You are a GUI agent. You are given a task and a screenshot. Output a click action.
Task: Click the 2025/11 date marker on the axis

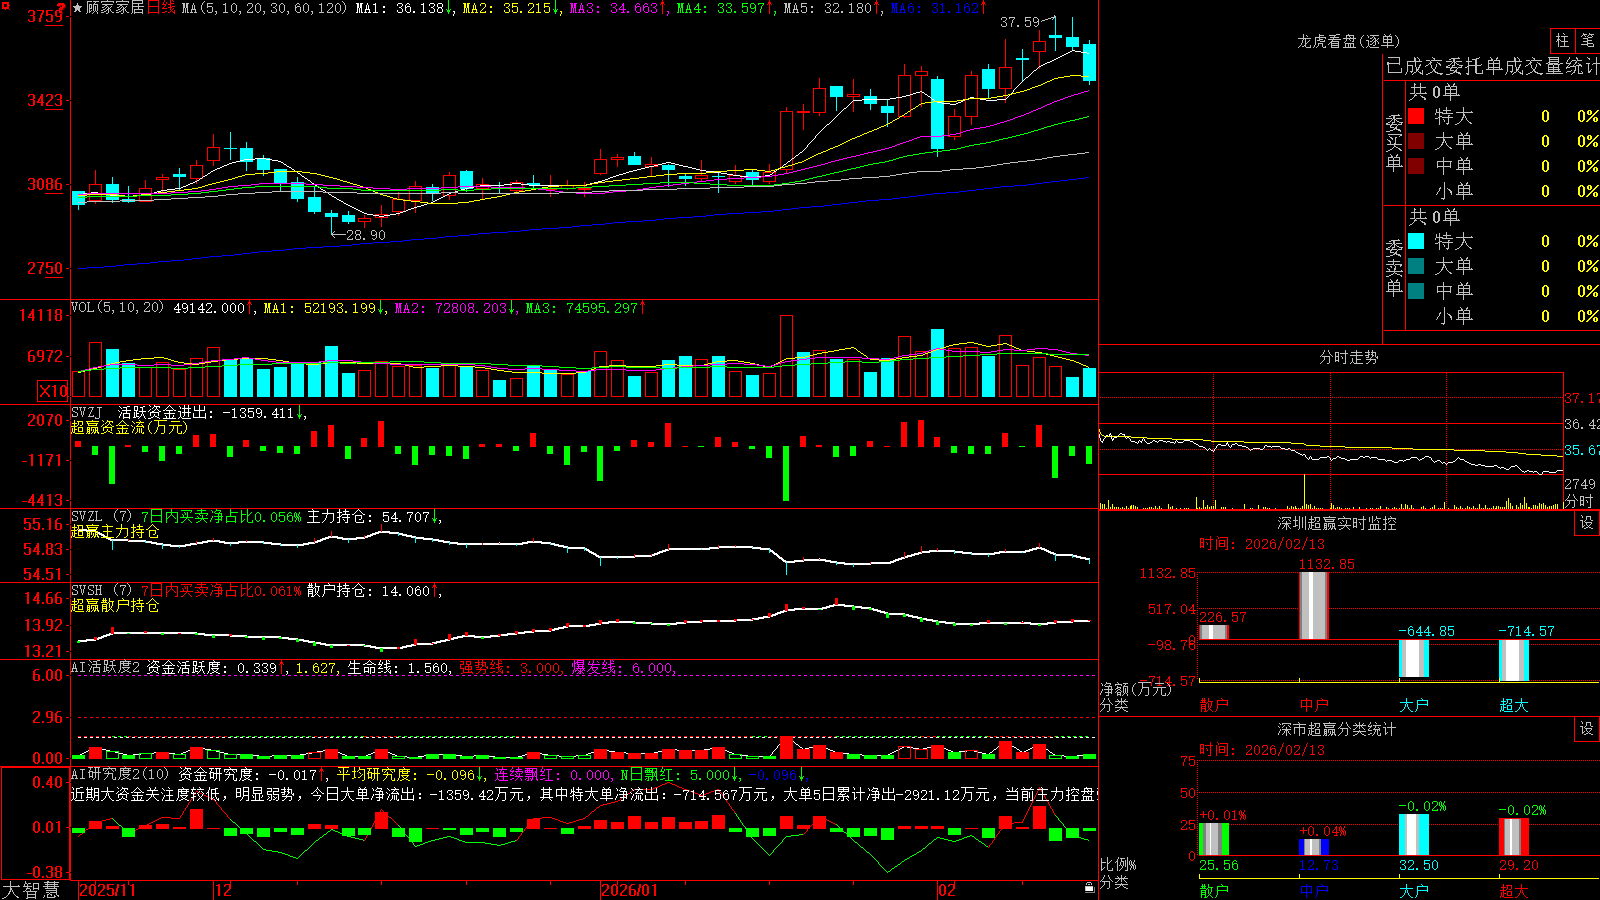(x=107, y=890)
